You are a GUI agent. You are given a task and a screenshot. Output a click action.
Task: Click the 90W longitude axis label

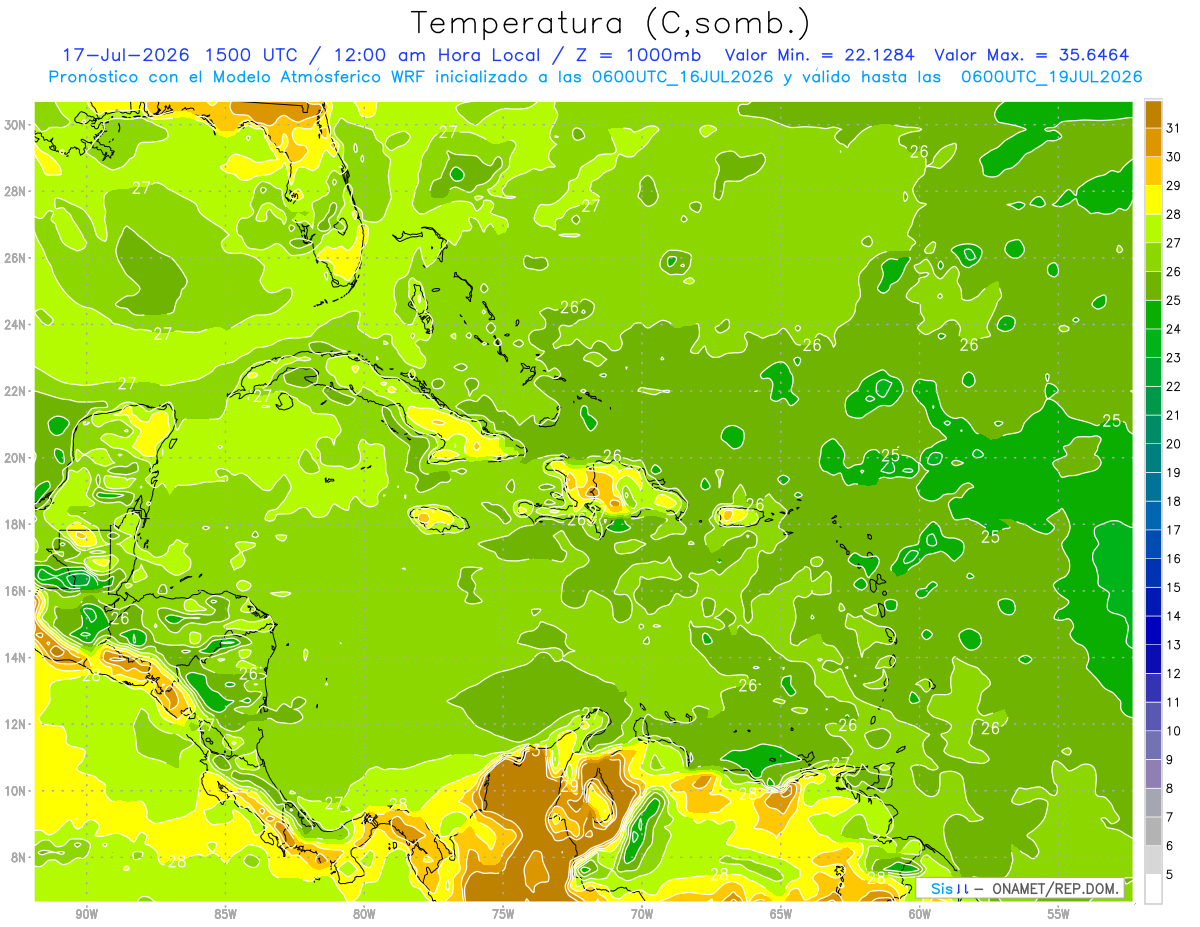coord(86,915)
